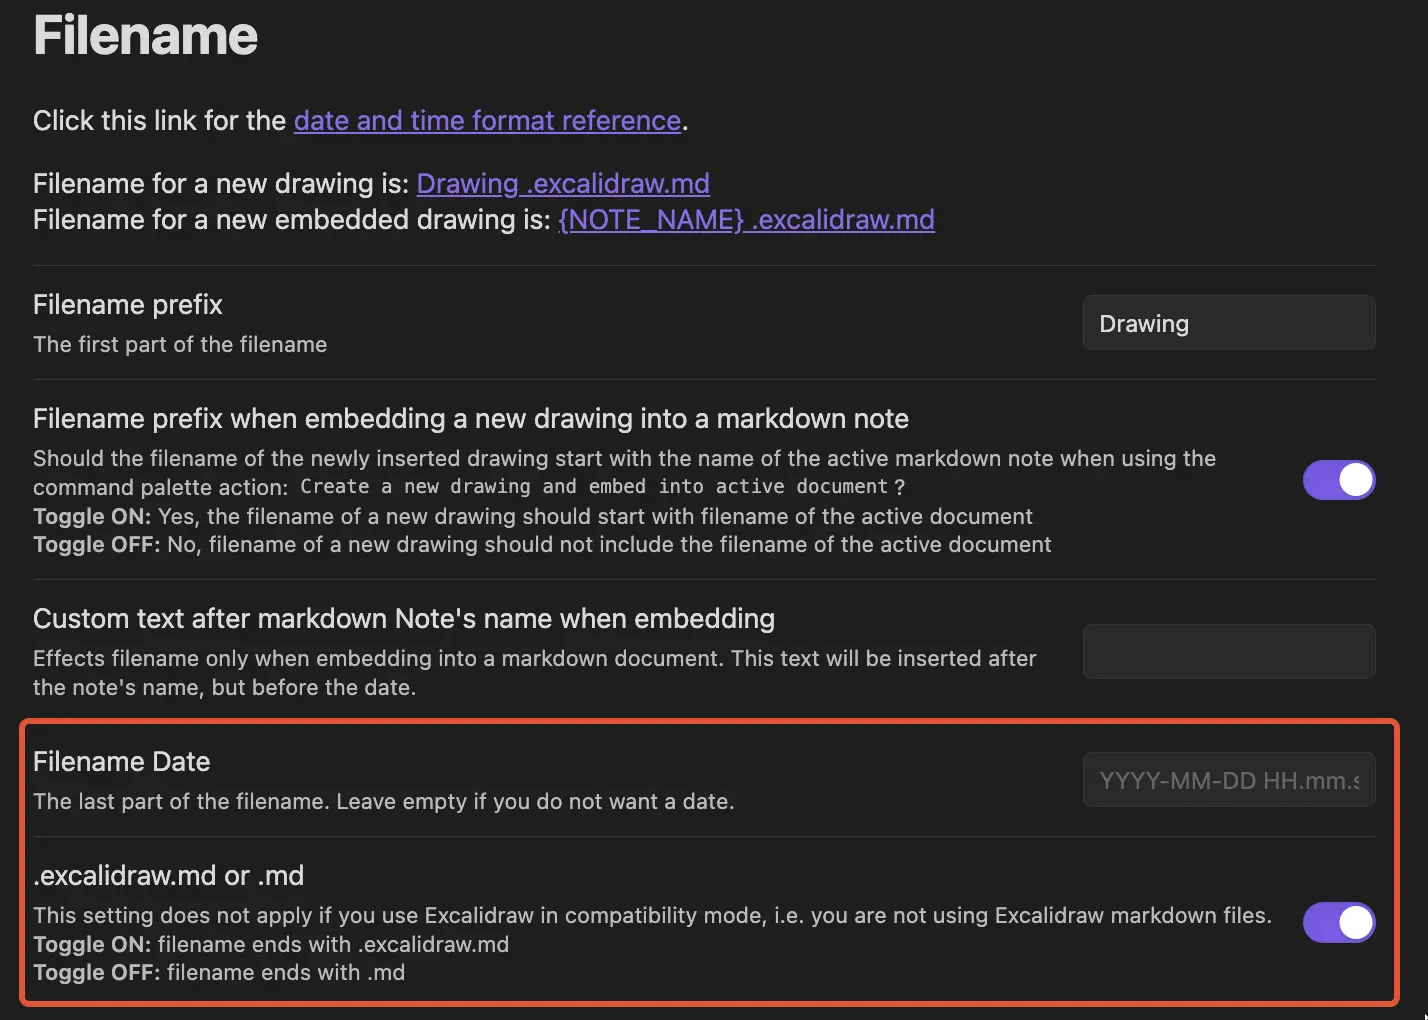Disable the filename prefix when embedding toggle
Screen dimensions: 1428x1020
(x=1339, y=480)
